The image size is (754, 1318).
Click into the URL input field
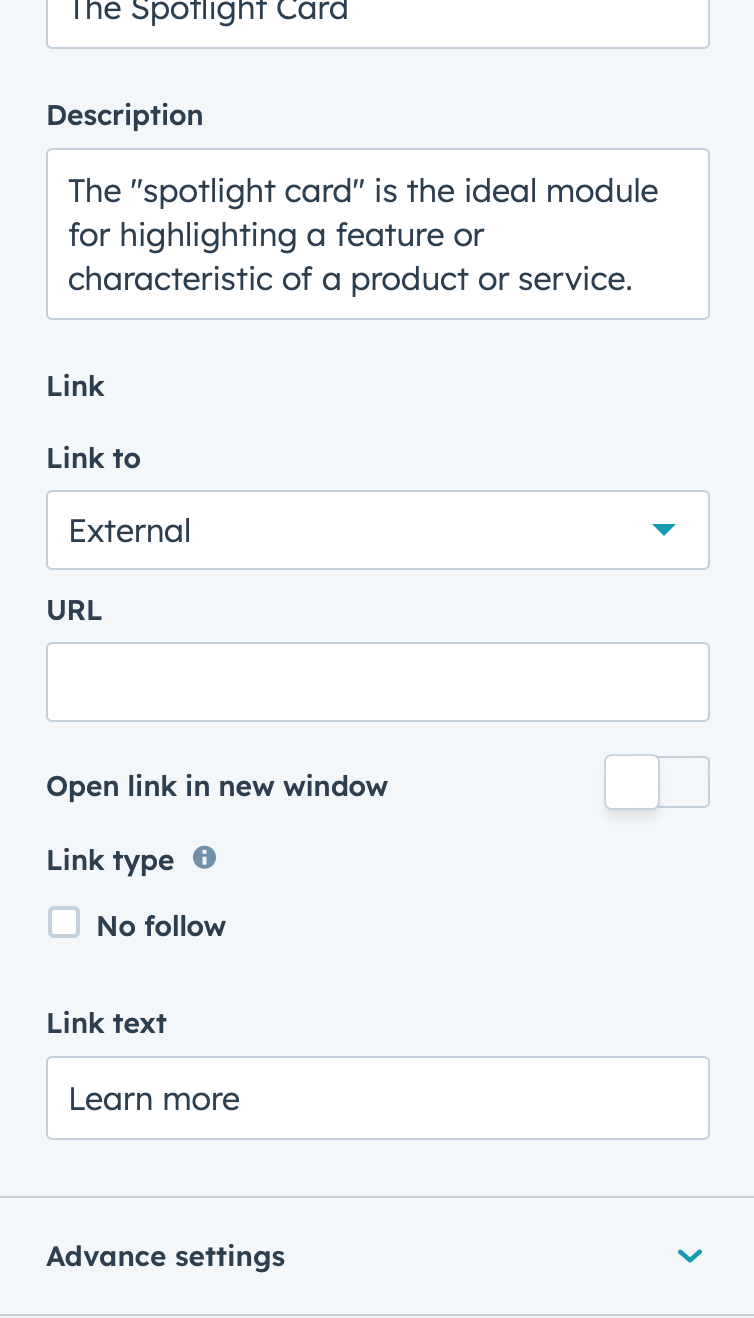click(x=378, y=682)
